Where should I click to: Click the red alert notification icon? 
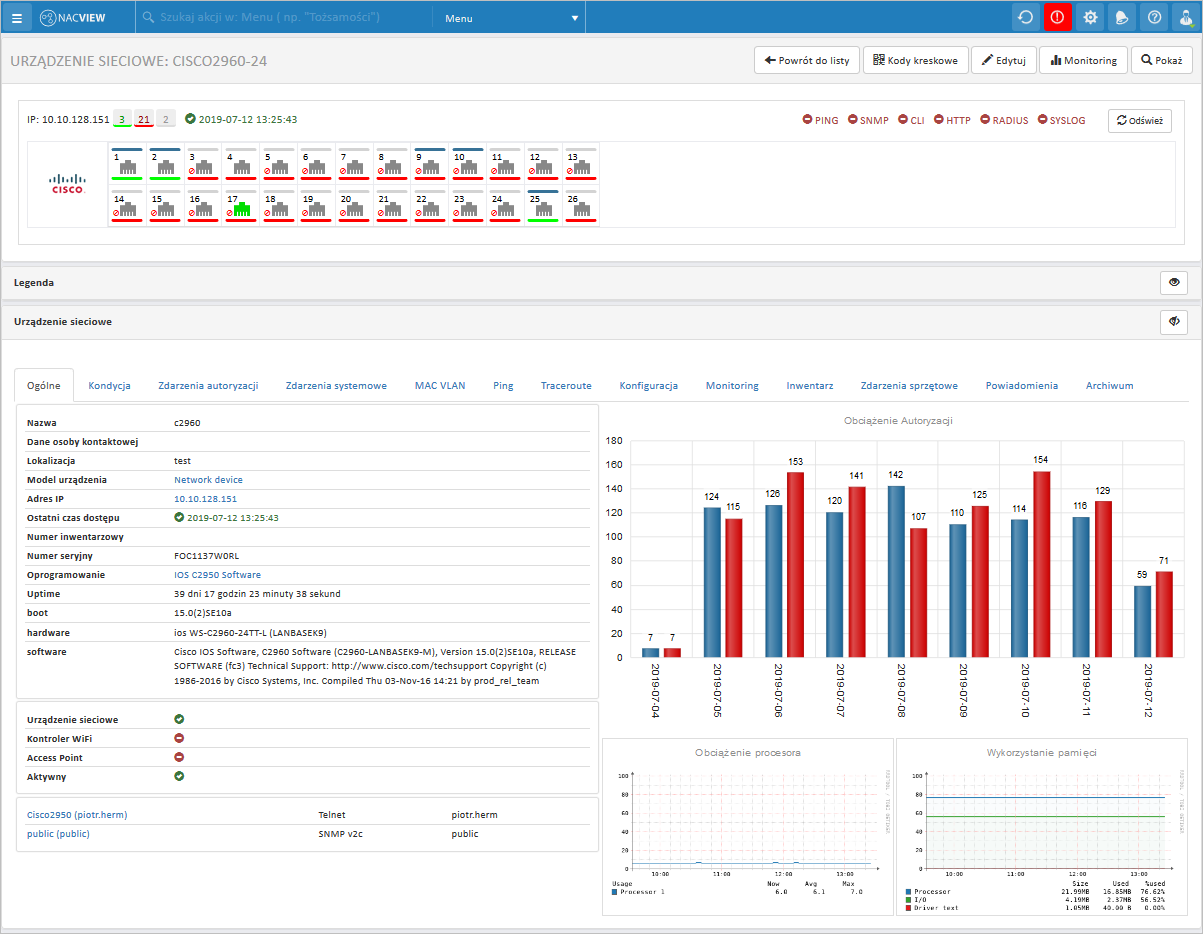(x=1057, y=17)
